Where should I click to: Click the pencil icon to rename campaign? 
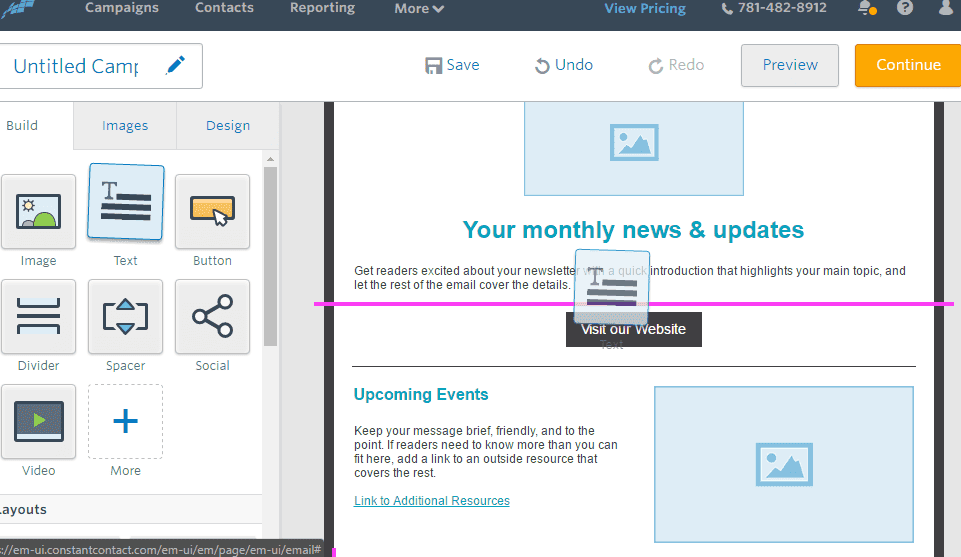[x=176, y=65]
